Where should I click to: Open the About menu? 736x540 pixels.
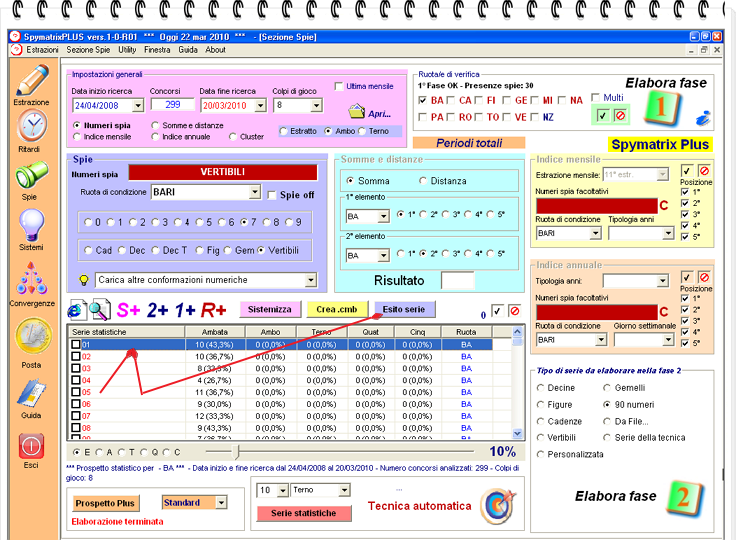click(215, 50)
